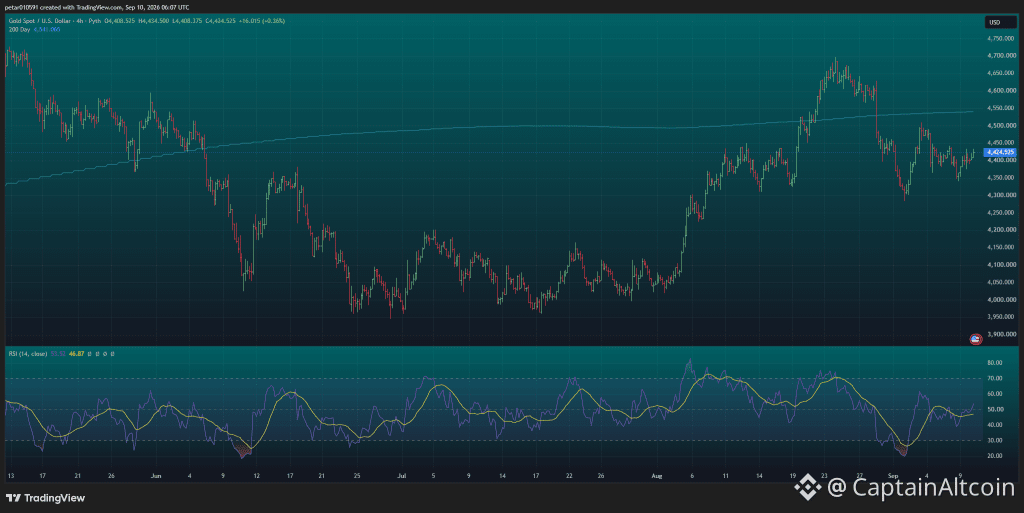The height and width of the screenshot is (513, 1024).
Task: Click the 4,700.000 price scale label
Action: click(1001, 56)
